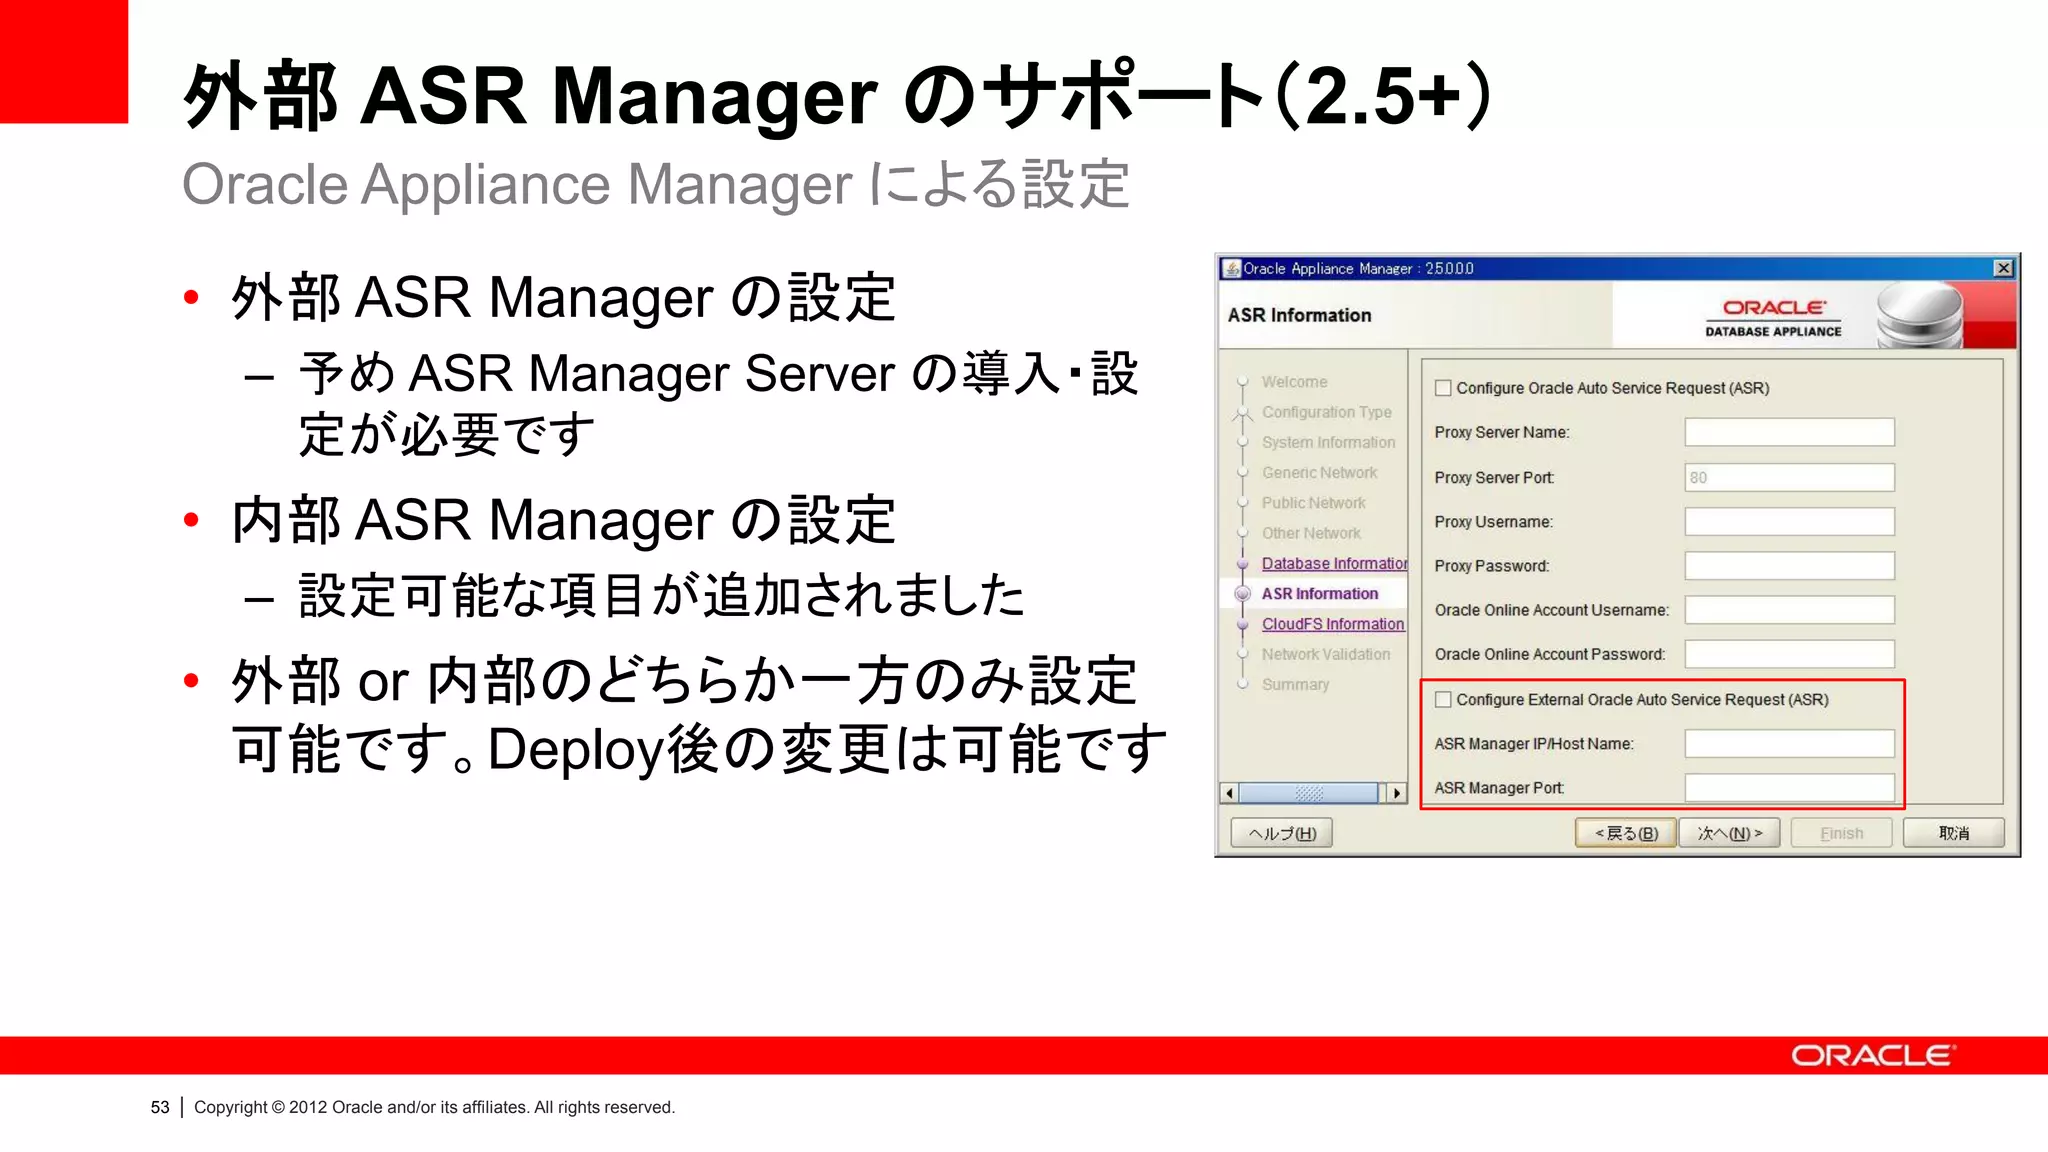Click the slide page number 53
The image size is (2048, 1152).
coord(160,1107)
